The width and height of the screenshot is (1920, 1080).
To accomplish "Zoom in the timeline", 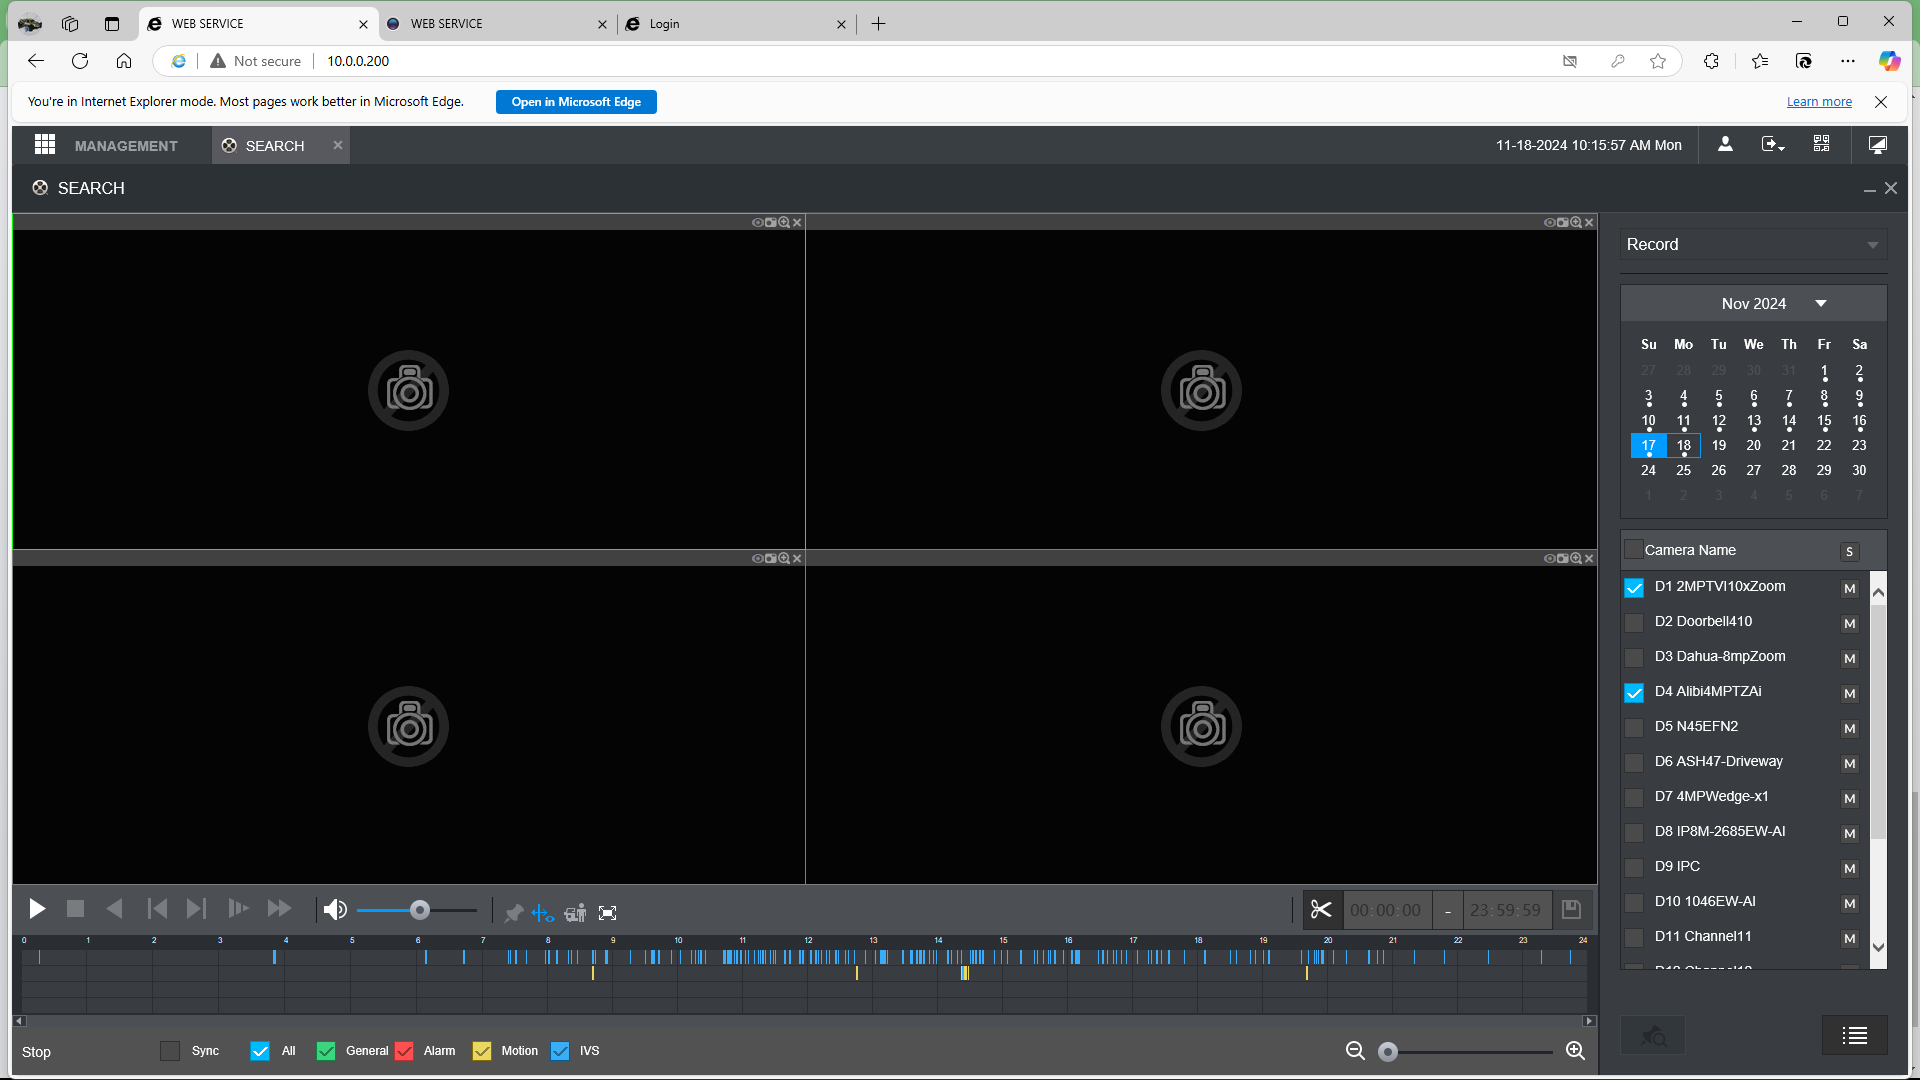I will (1575, 1051).
